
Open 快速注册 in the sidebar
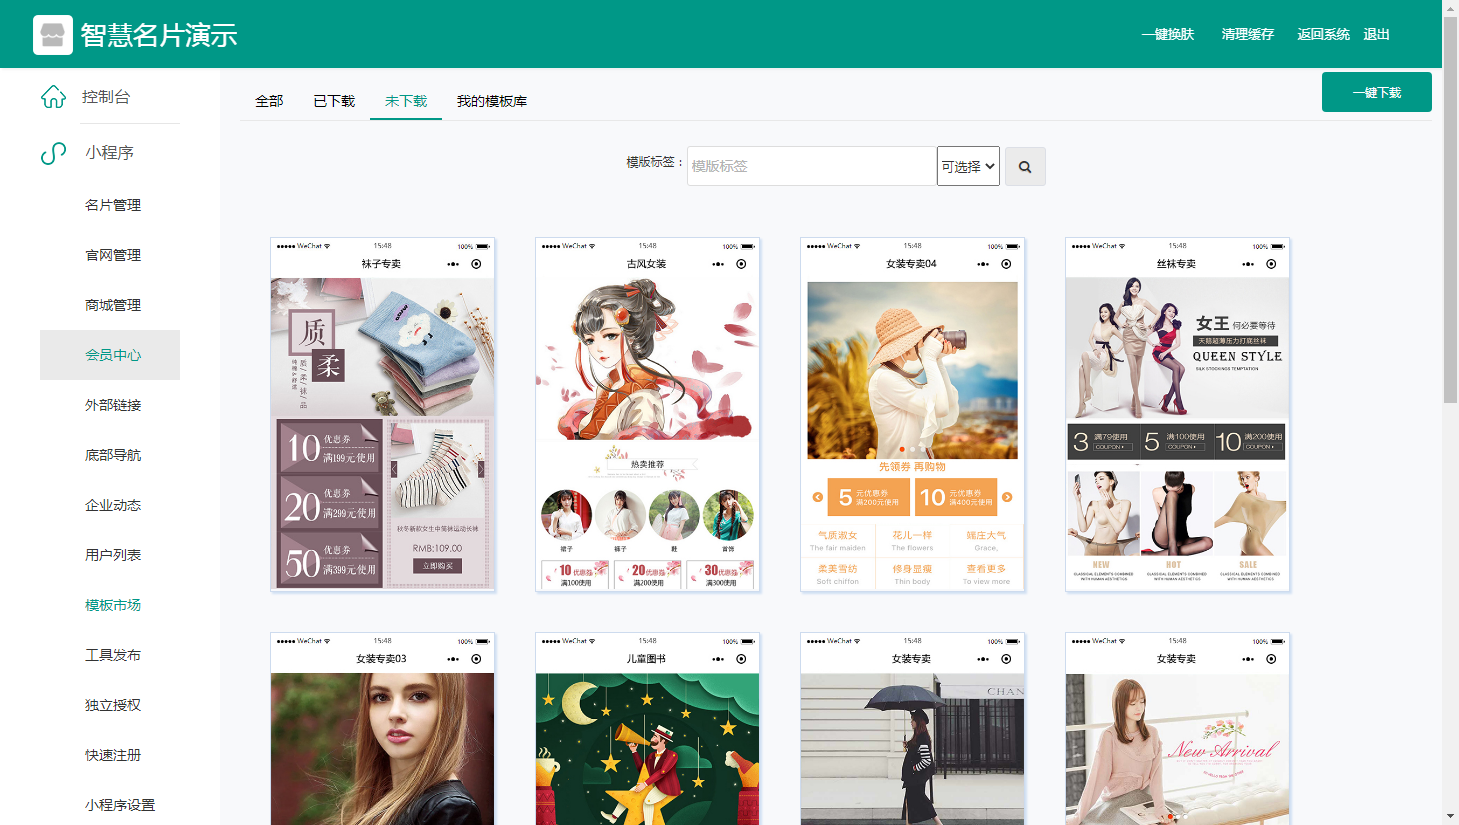[113, 755]
